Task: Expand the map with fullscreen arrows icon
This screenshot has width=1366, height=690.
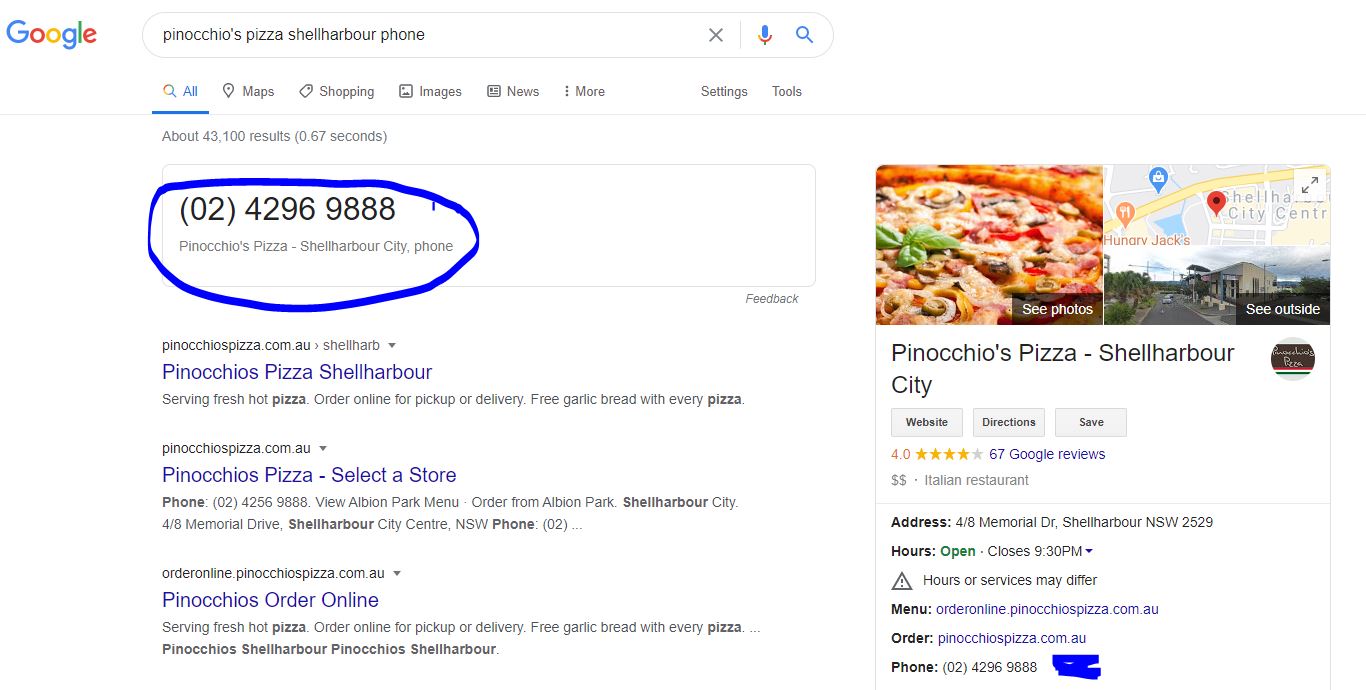Action: [1309, 185]
